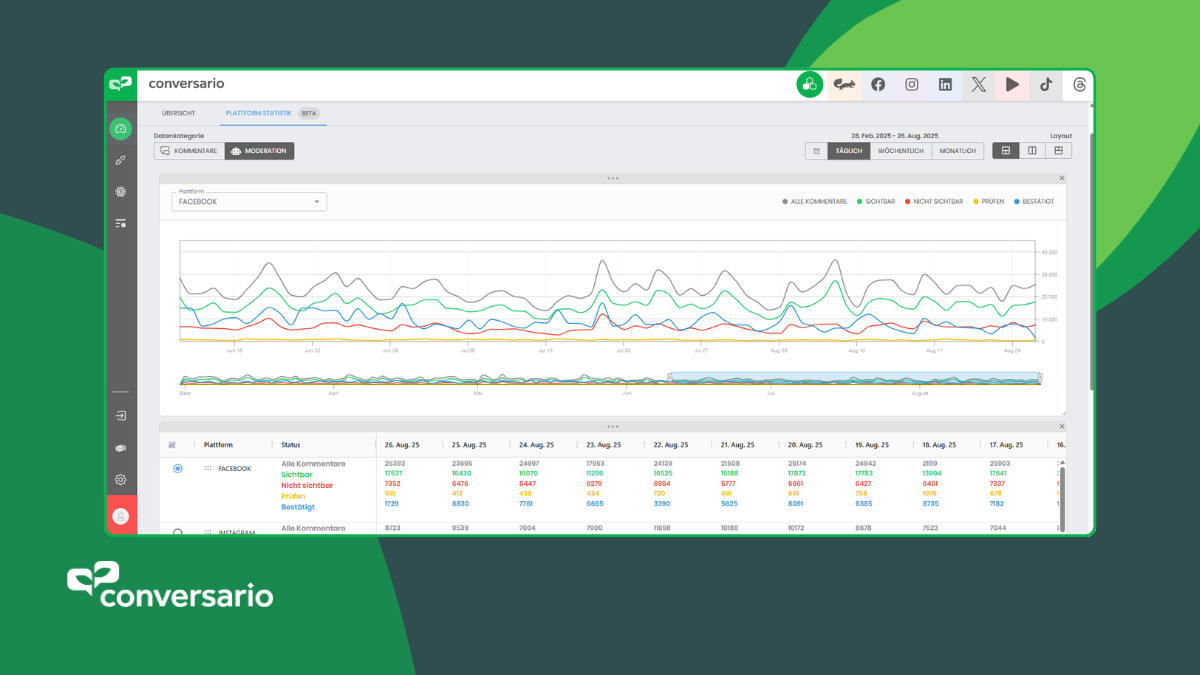Select the Threads icon in header
The width and height of the screenshot is (1200, 675).
pos(1079,85)
